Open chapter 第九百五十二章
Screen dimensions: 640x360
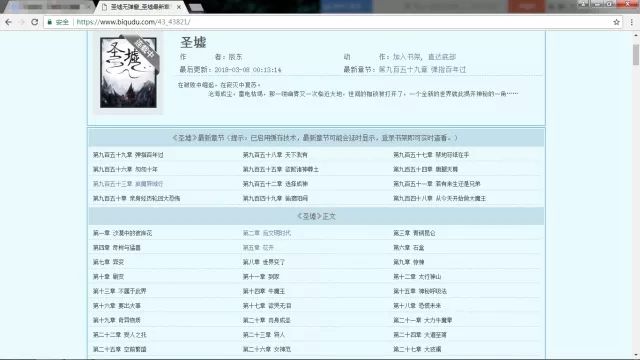tap(275, 184)
